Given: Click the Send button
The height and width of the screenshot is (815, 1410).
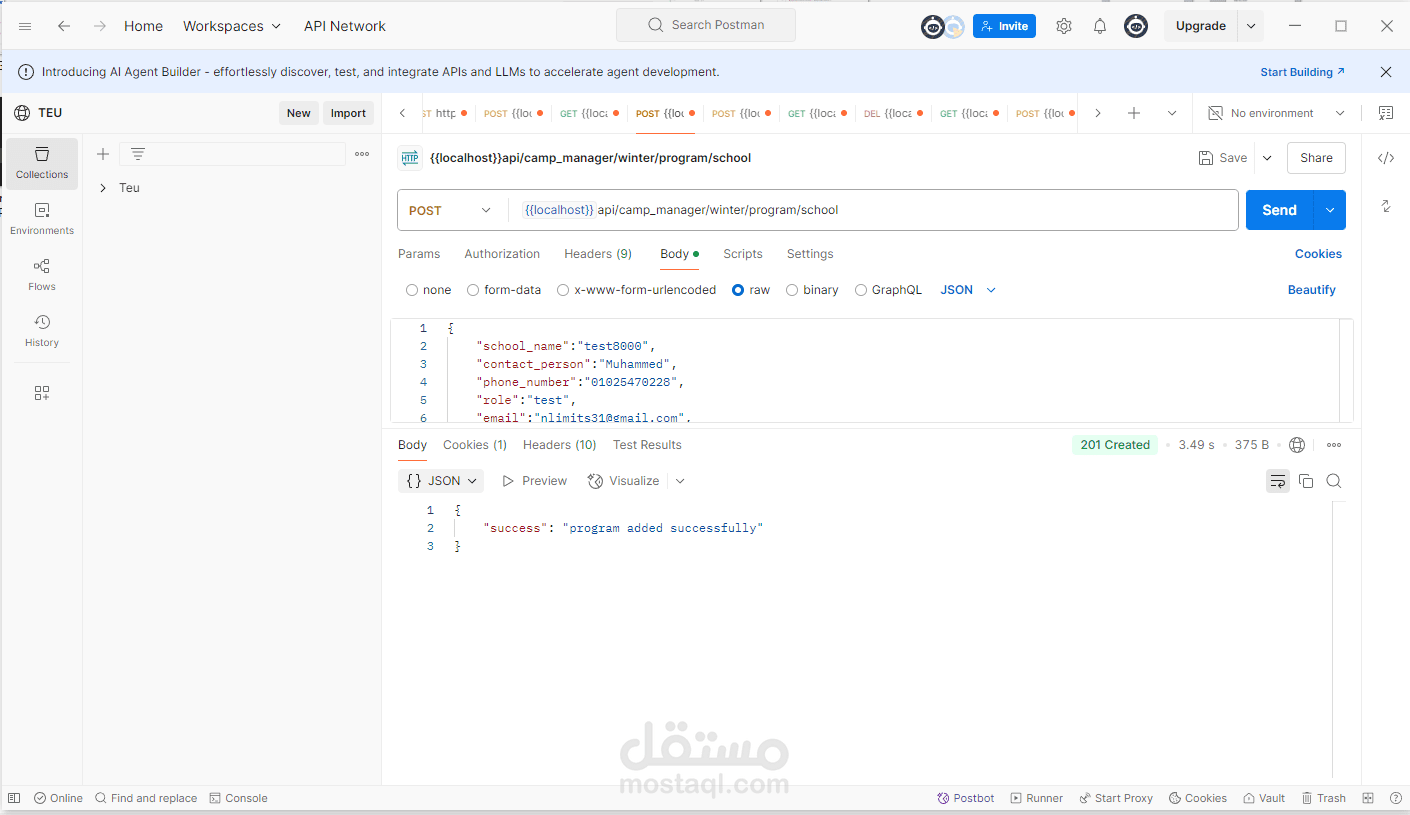Looking at the screenshot, I should click(1280, 210).
